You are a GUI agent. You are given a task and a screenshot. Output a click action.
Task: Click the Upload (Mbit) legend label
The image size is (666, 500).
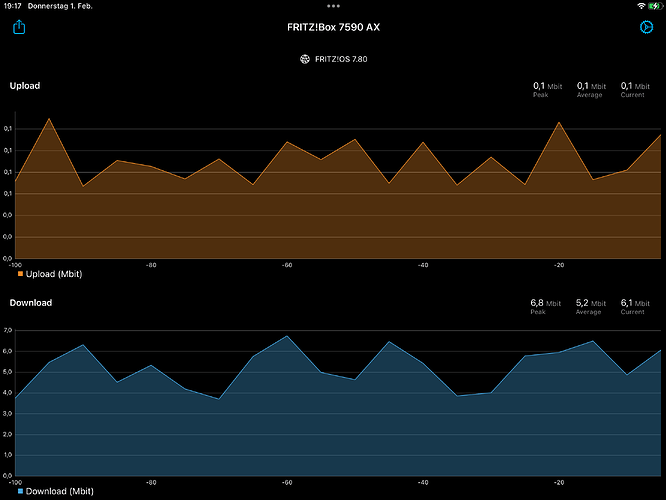[54, 274]
